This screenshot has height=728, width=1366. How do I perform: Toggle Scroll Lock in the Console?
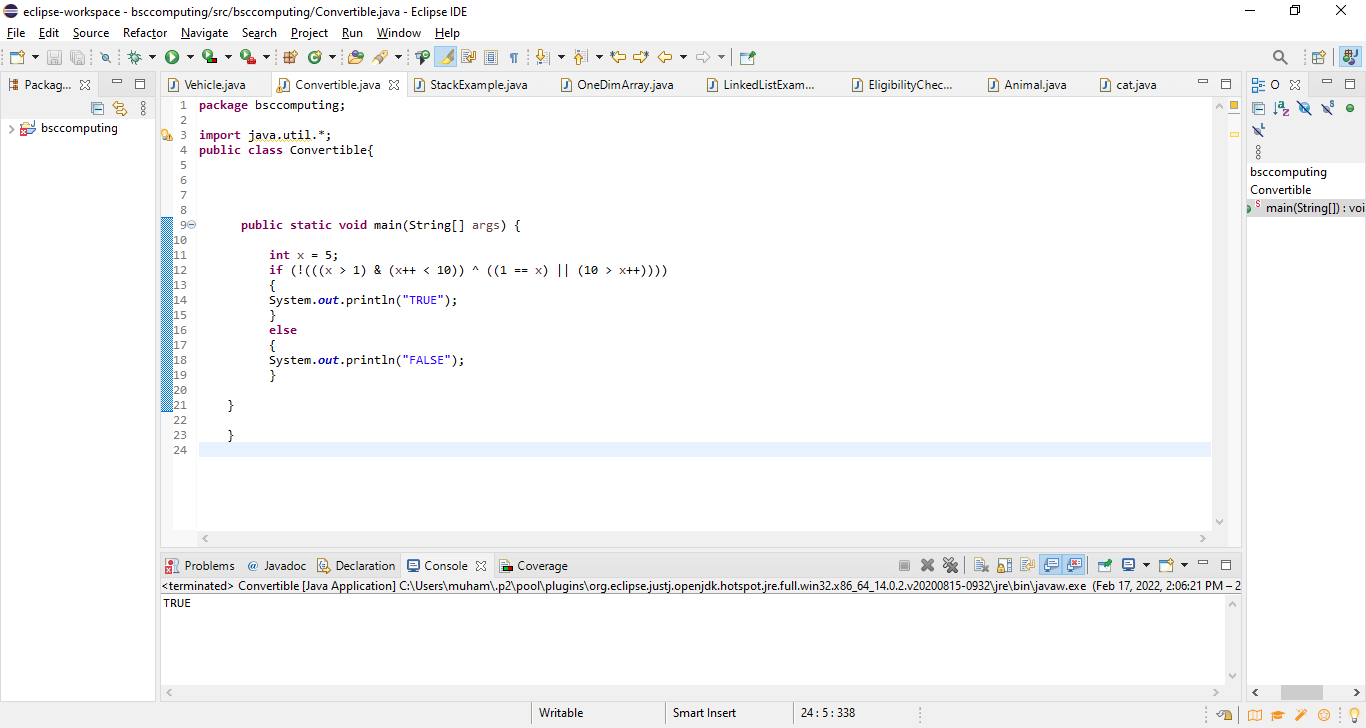(1004, 564)
